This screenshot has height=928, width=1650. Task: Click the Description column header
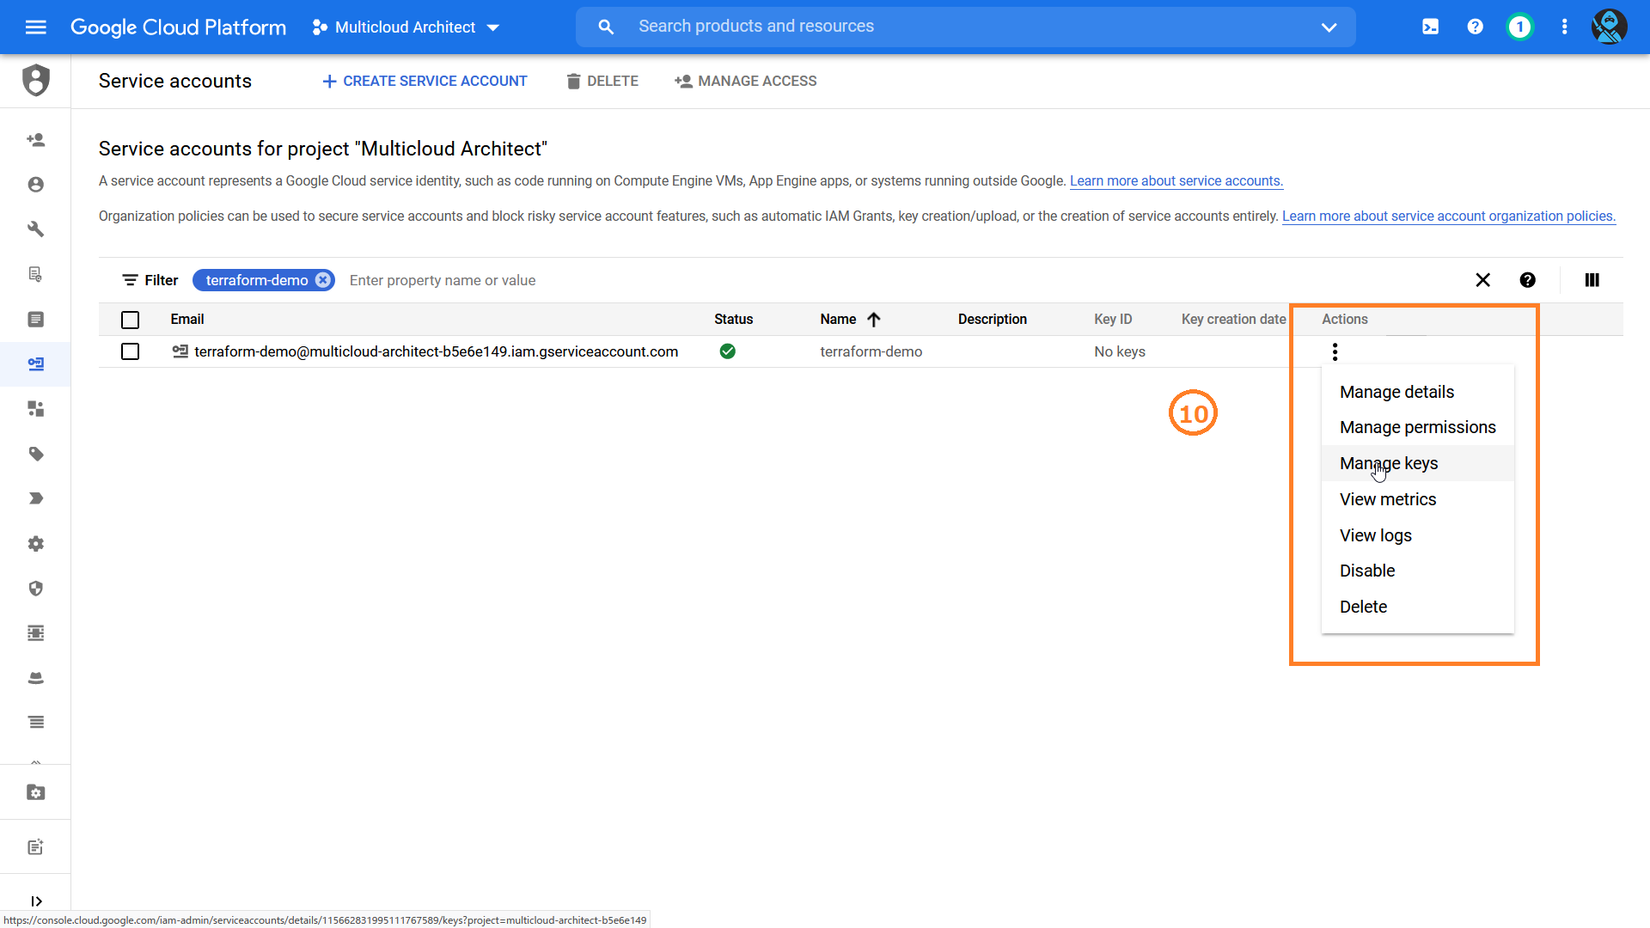tap(992, 319)
